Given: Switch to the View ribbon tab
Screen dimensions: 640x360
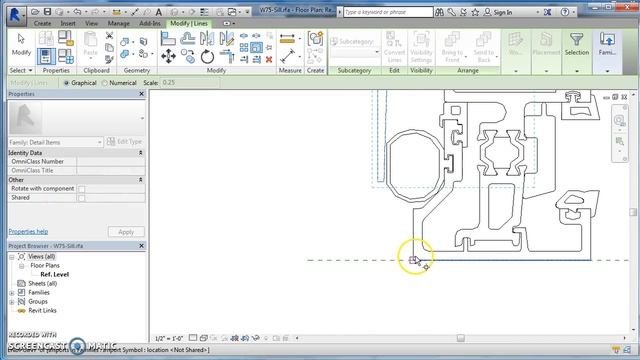Looking at the screenshot, I should pos(91,23).
